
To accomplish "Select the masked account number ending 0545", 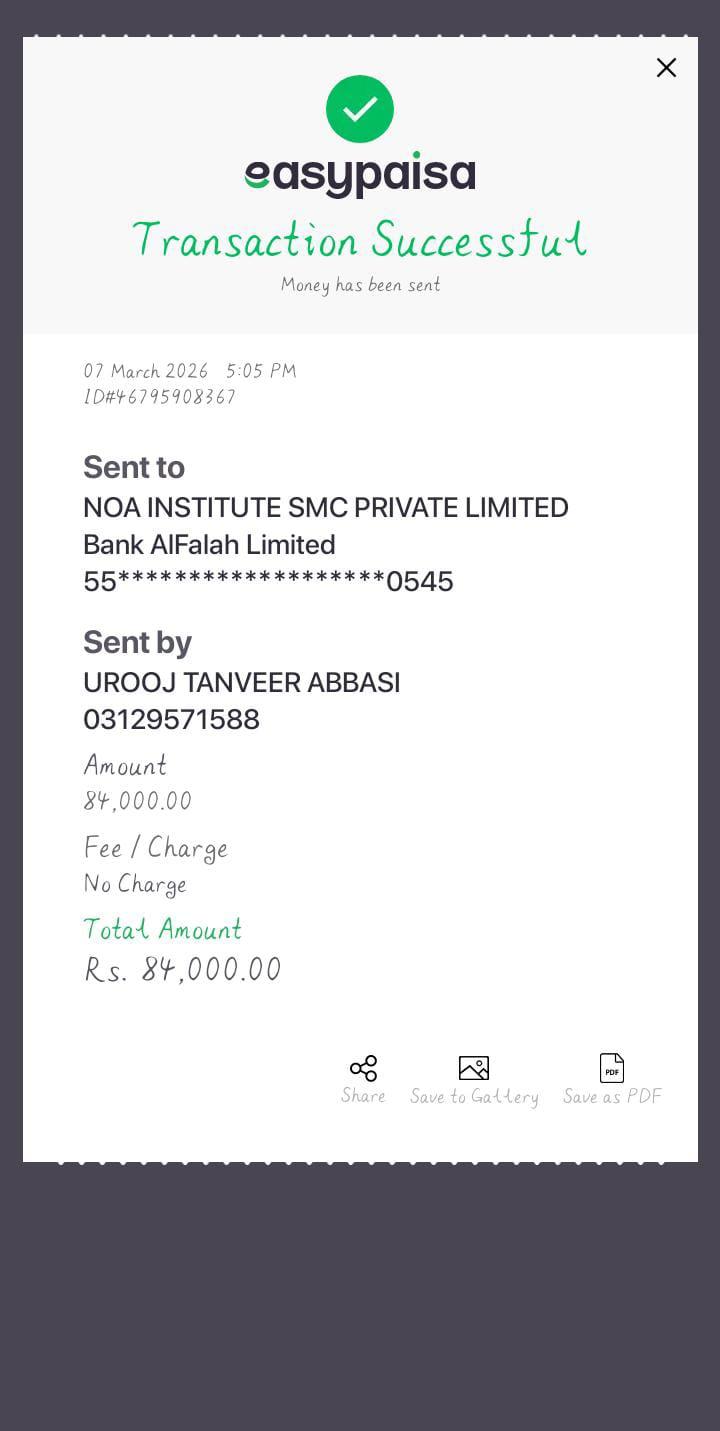I will click(268, 582).
